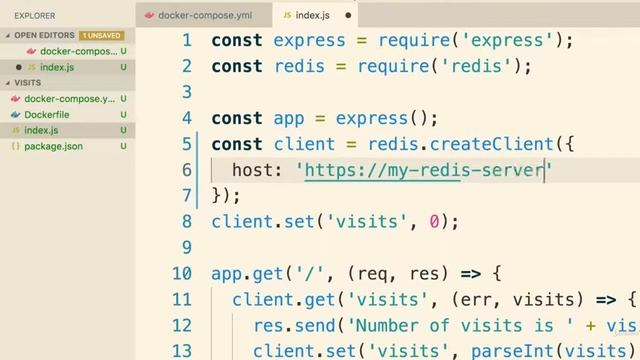Click the U status beside Dockerfile

[123, 115]
